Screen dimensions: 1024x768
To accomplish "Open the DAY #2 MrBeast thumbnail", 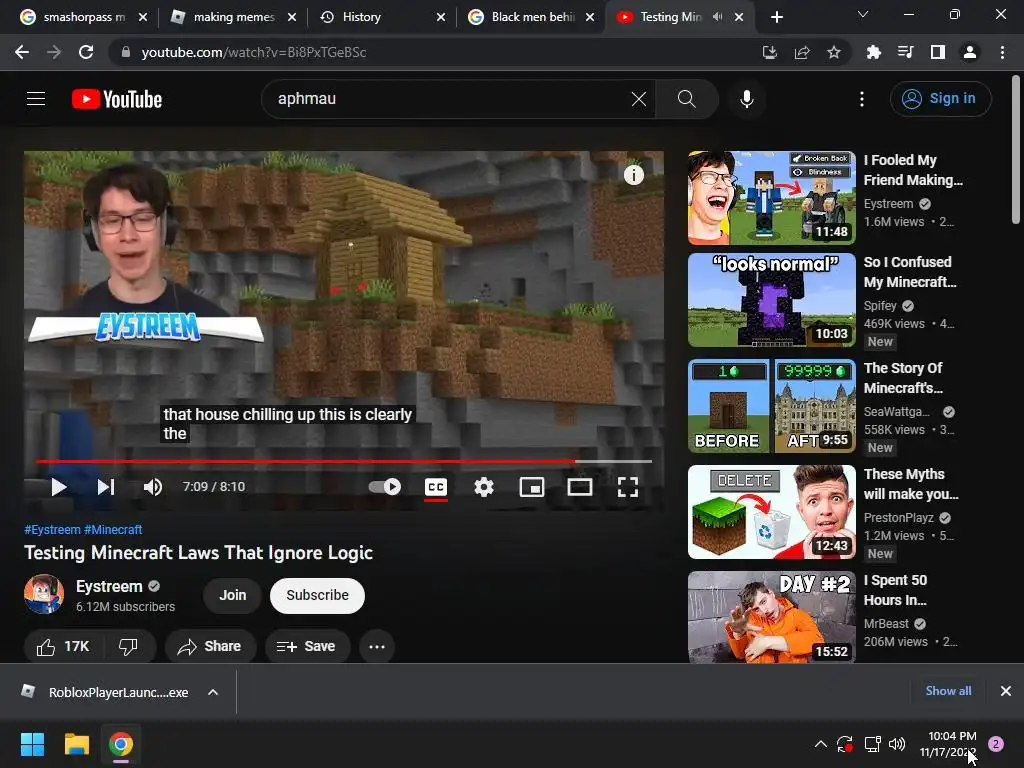I will (772, 617).
